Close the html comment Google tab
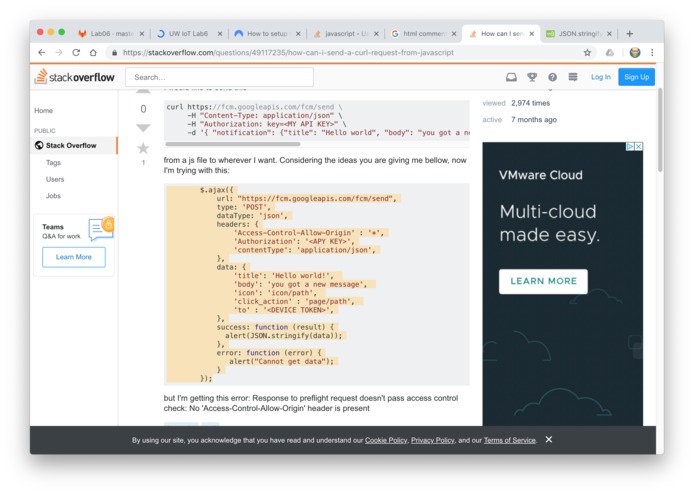This screenshot has height=494, width=695. (454, 34)
